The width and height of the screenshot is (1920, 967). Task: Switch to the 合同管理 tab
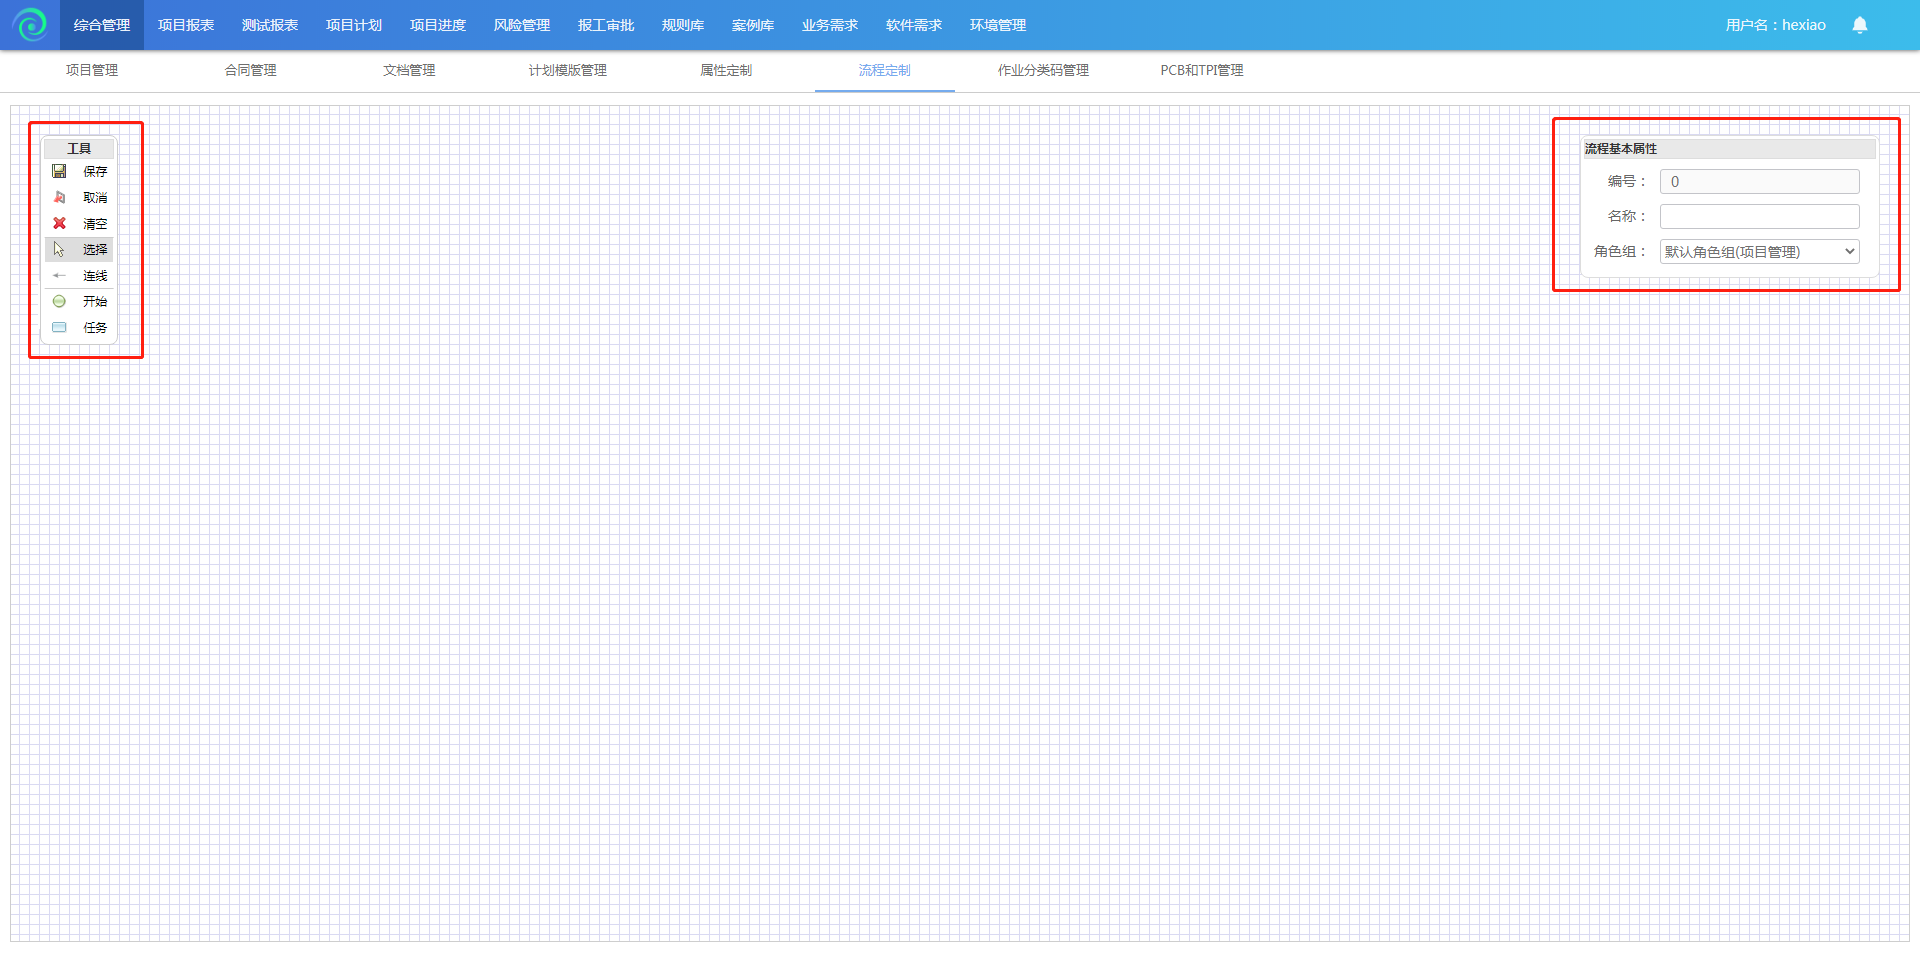(x=251, y=71)
